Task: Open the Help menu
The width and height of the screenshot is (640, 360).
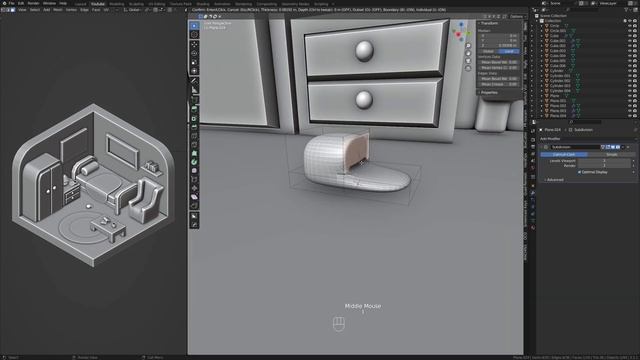Action: point(63,3)
